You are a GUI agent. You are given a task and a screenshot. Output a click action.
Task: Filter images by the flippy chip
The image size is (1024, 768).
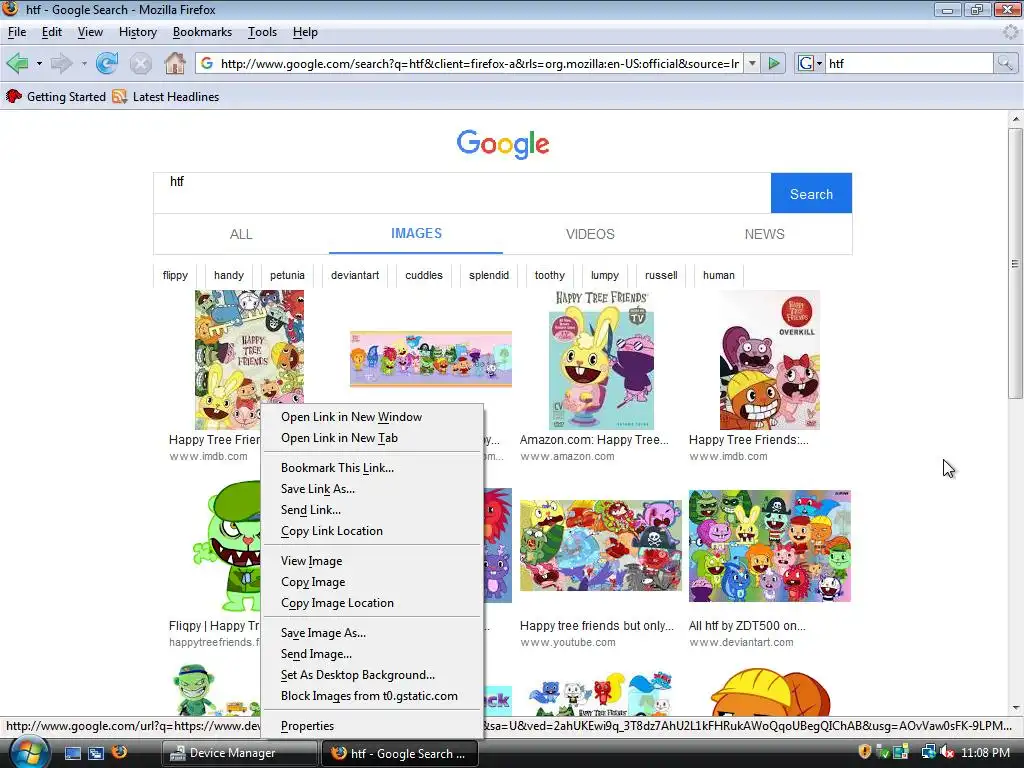click(175, 275)
